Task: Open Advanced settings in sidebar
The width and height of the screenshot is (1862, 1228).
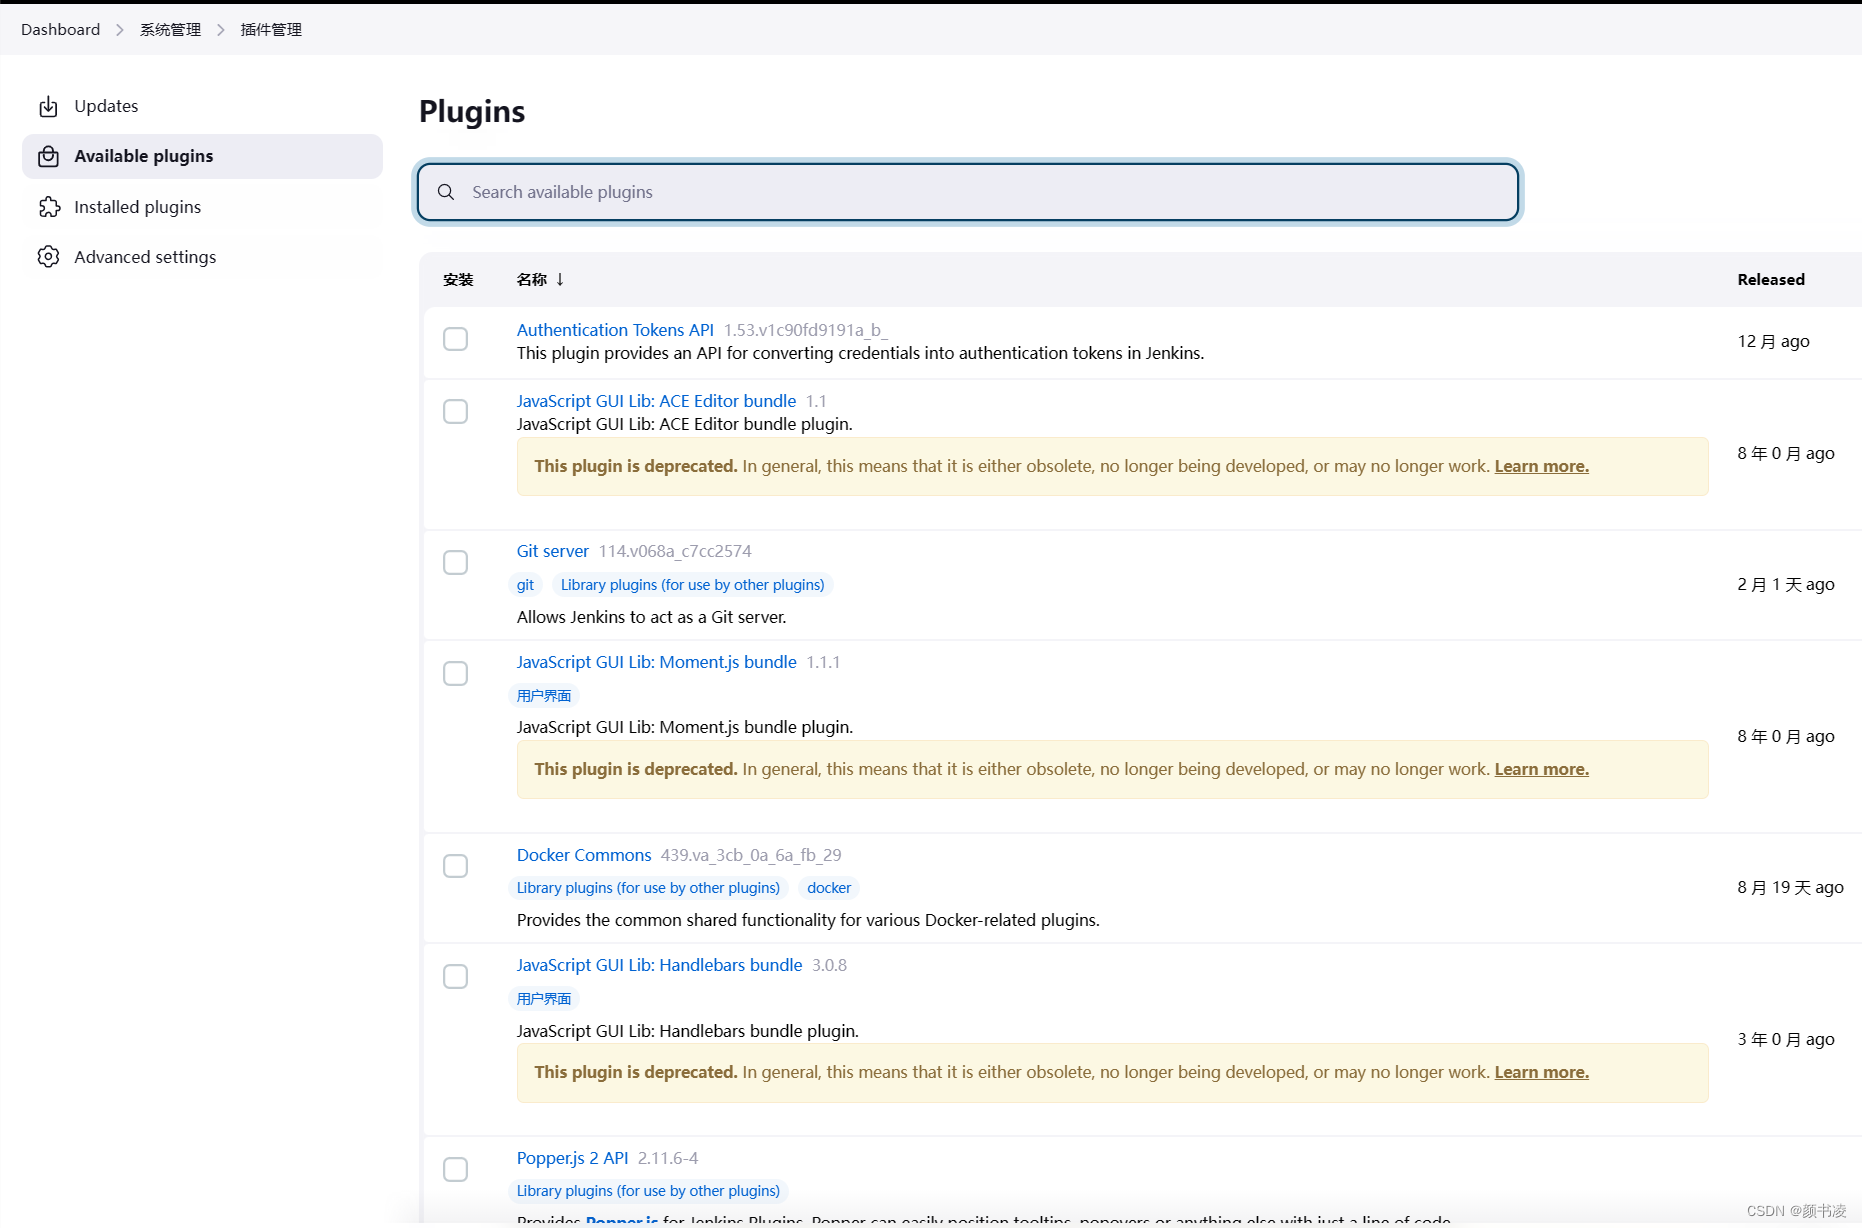Action: [202, 257]
